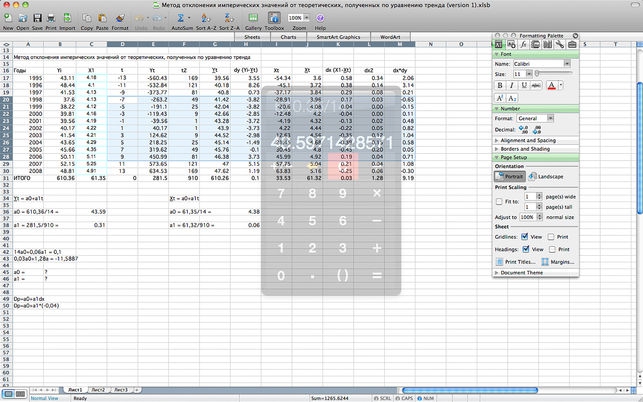Select the Format painter brush icon
643x402 pixels.
pos(120,18)
